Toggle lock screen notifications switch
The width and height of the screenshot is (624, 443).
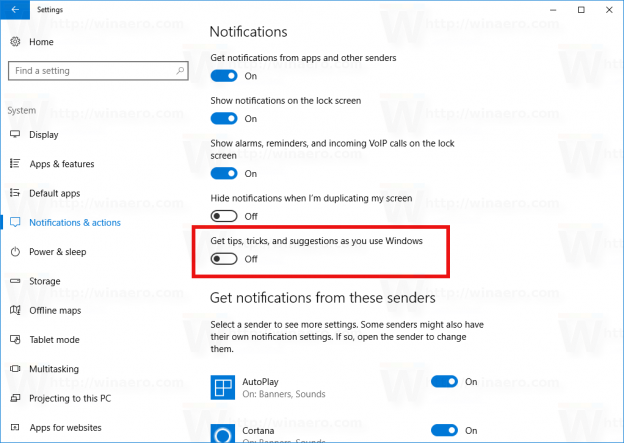224,118
